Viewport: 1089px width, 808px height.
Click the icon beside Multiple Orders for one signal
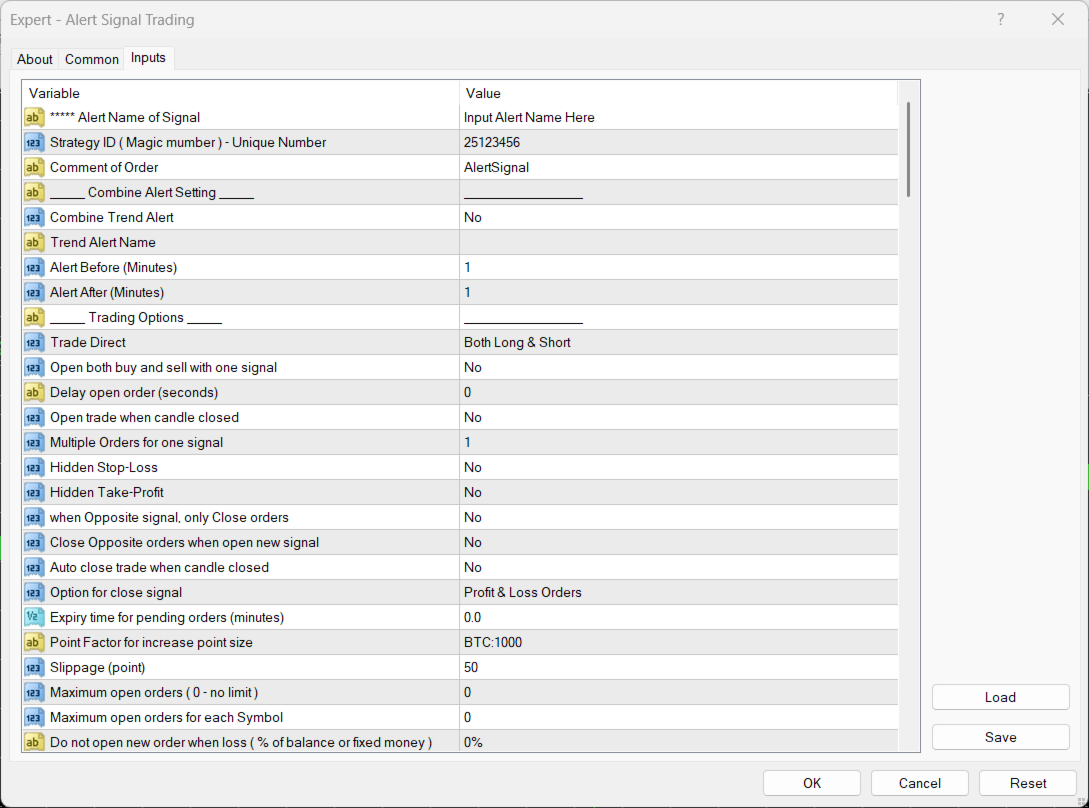(x=33, y=443)
